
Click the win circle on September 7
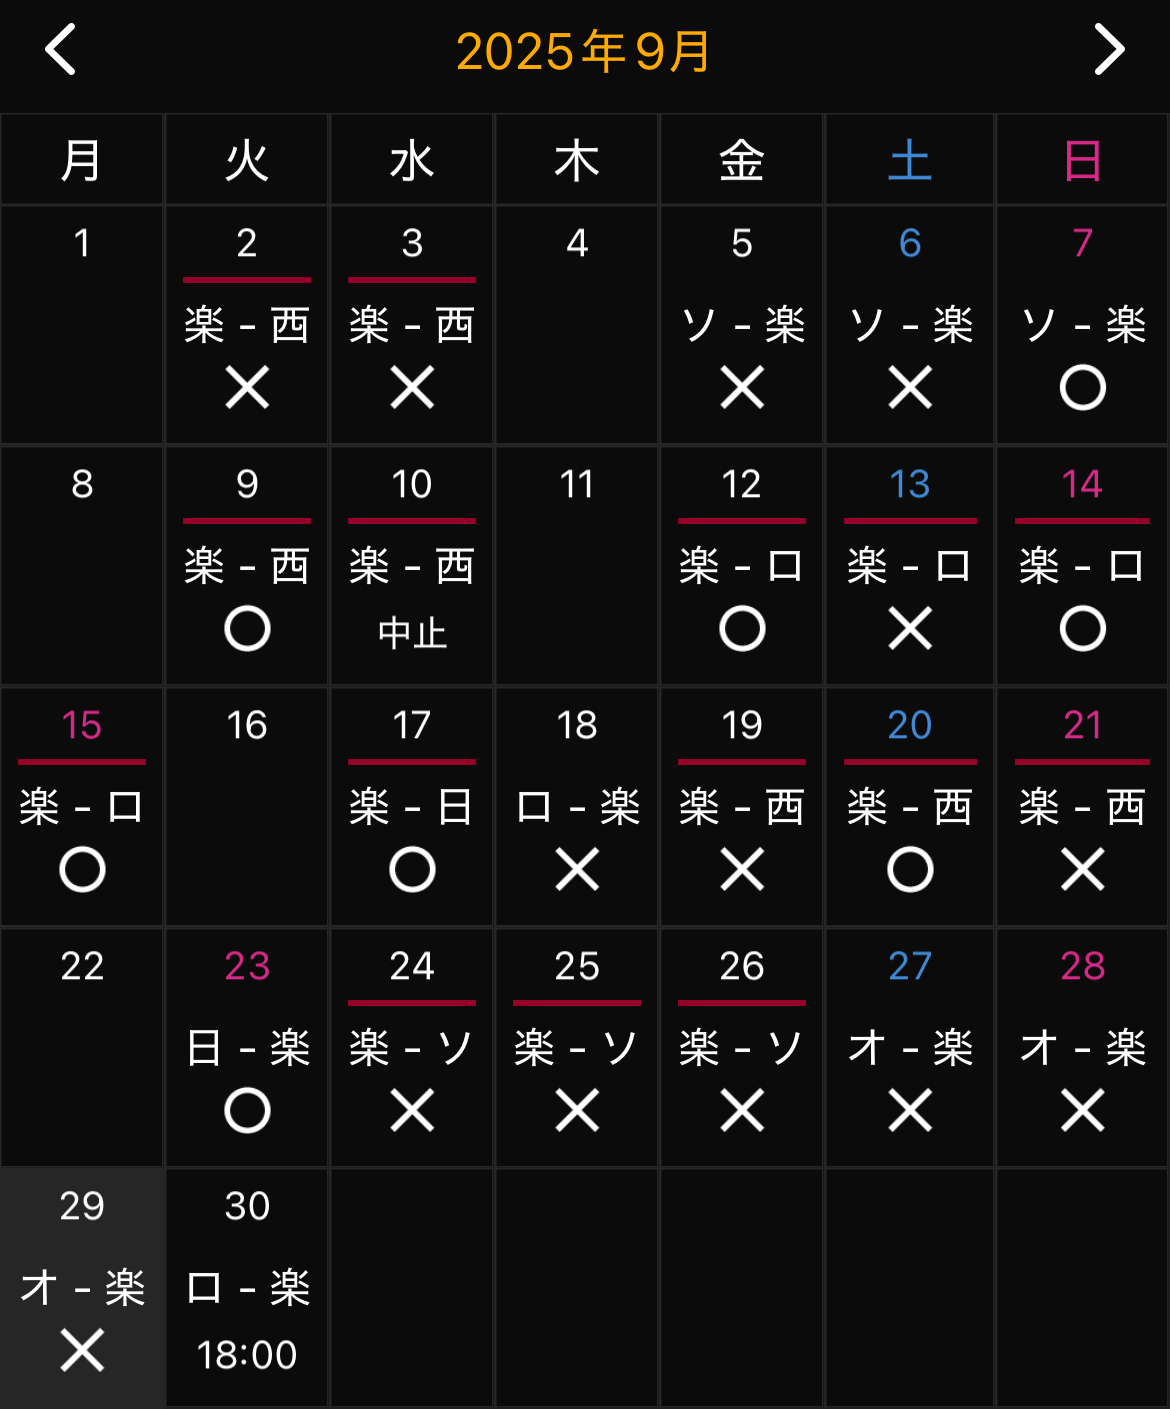[1082, 388]
